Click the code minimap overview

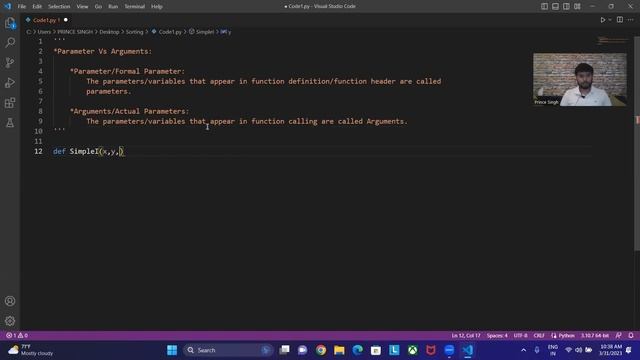(x=612, y=41)
